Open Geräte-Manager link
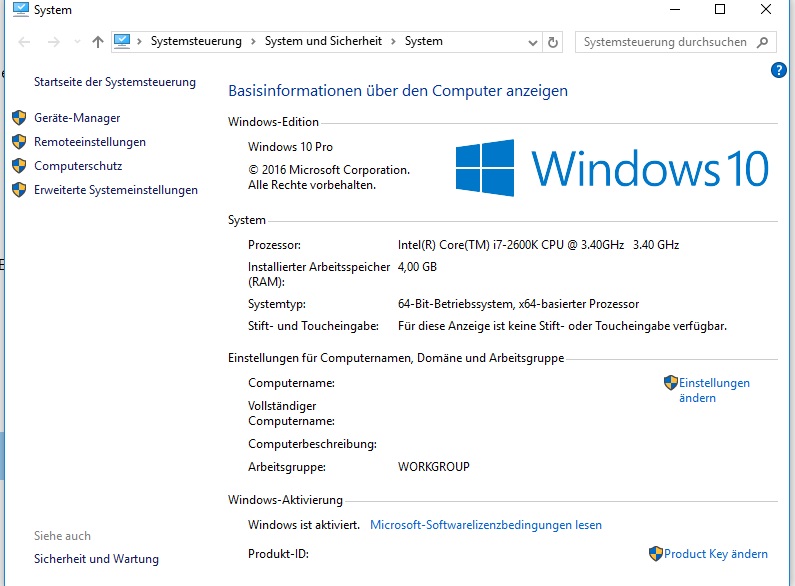 (x=77, y=118)
